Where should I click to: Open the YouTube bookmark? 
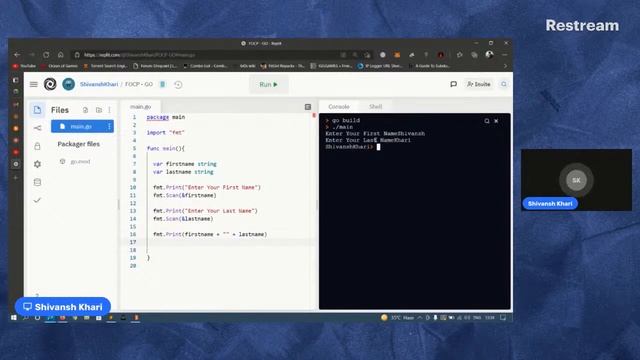(24, 66)
